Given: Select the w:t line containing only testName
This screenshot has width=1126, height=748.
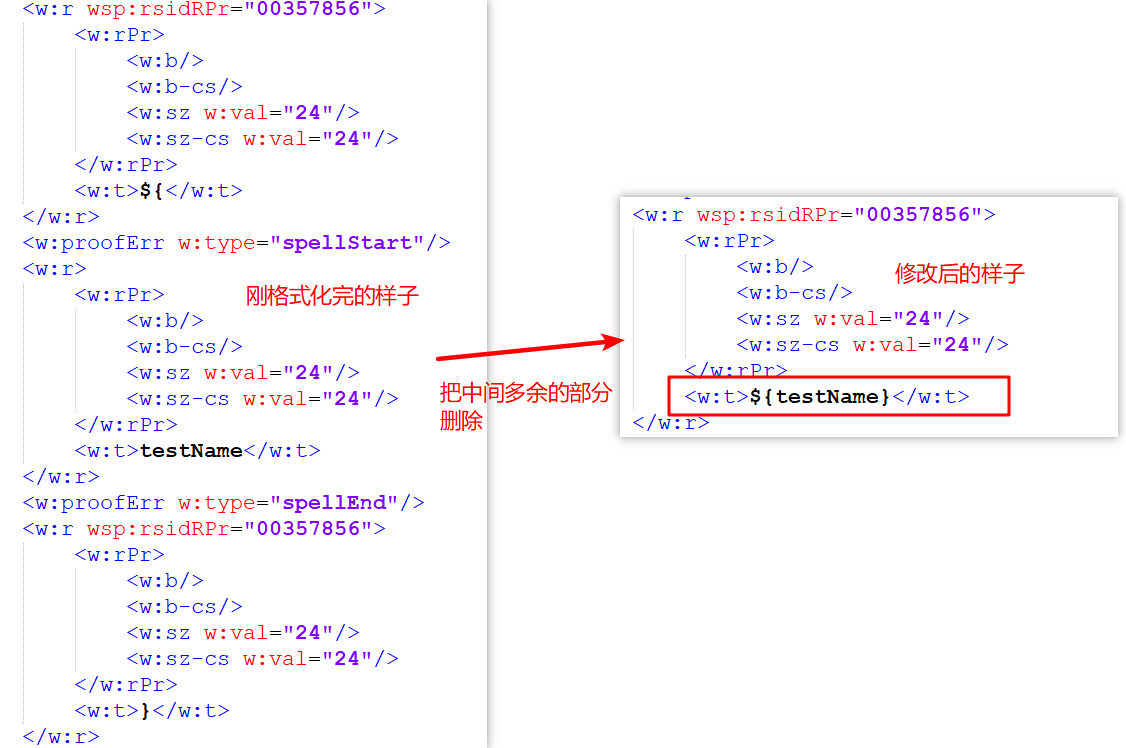Looking at the screenshot, I should [197, 451].
